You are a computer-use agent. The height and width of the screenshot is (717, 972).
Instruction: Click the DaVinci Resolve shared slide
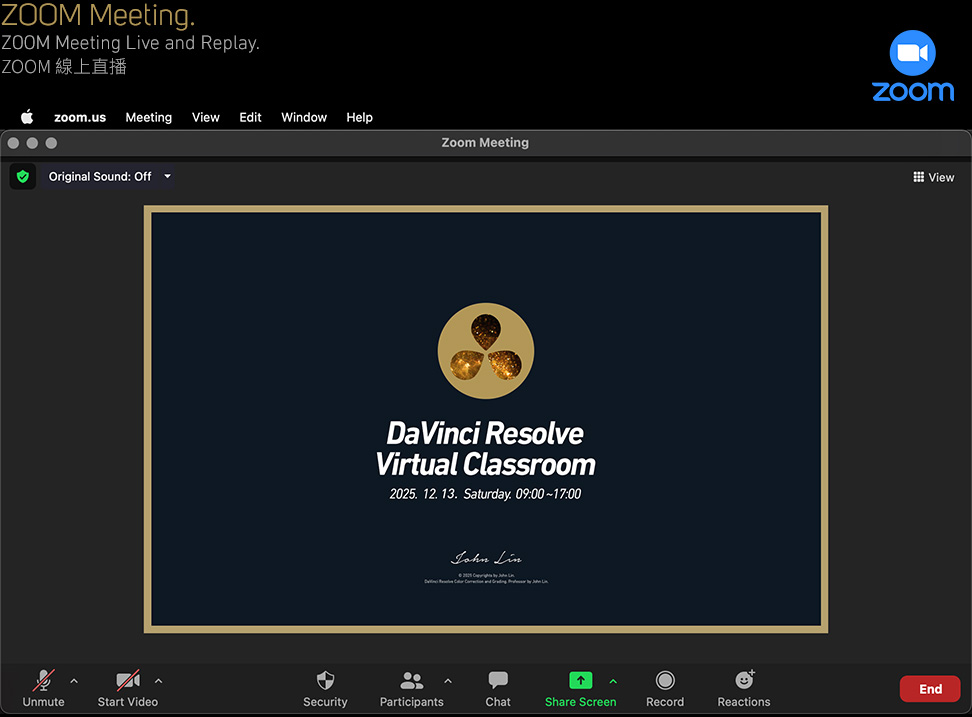(x=485, y=419)
